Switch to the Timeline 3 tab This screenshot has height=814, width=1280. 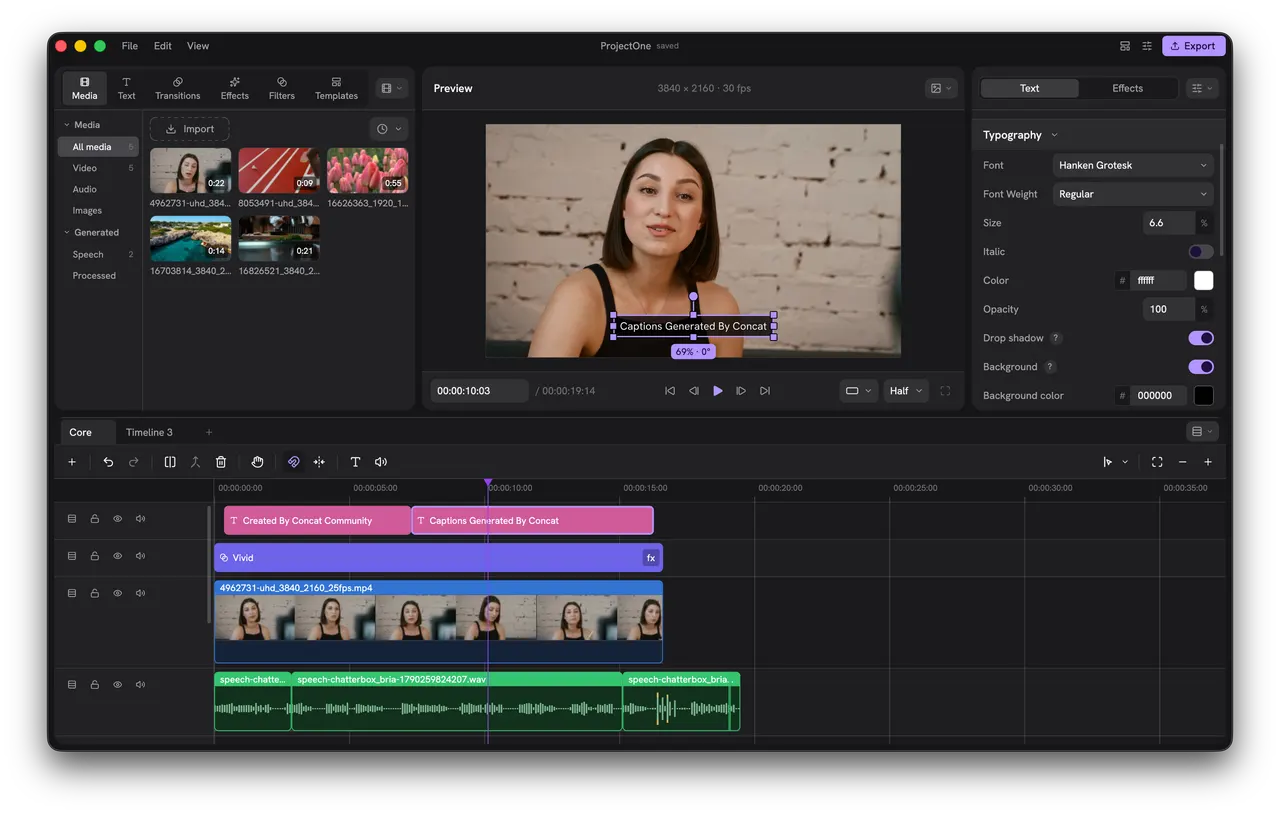(149, 432)
